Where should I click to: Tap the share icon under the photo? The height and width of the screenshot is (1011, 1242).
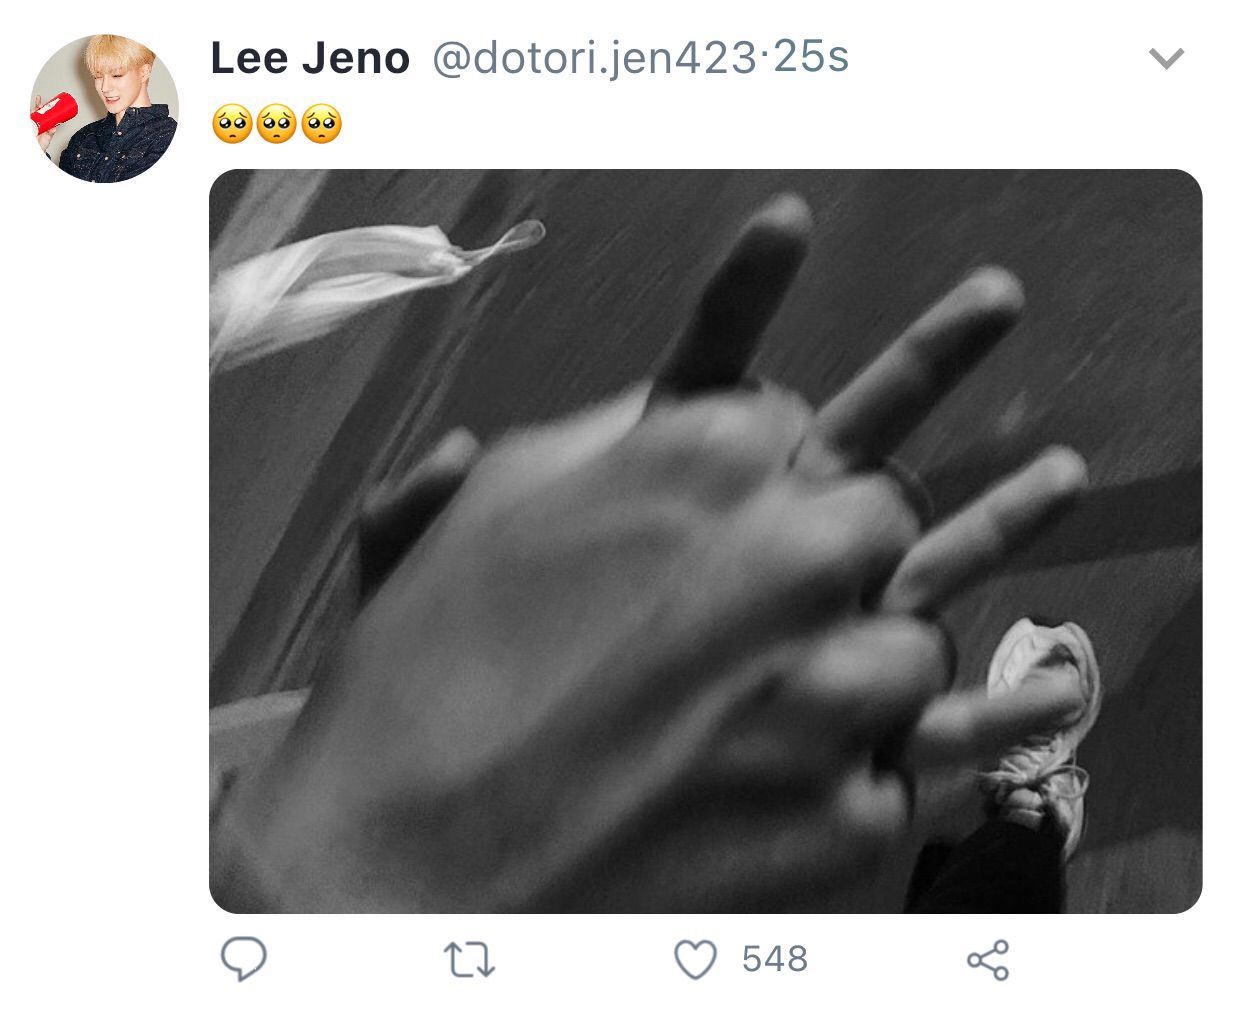click(x=988, y=960)
